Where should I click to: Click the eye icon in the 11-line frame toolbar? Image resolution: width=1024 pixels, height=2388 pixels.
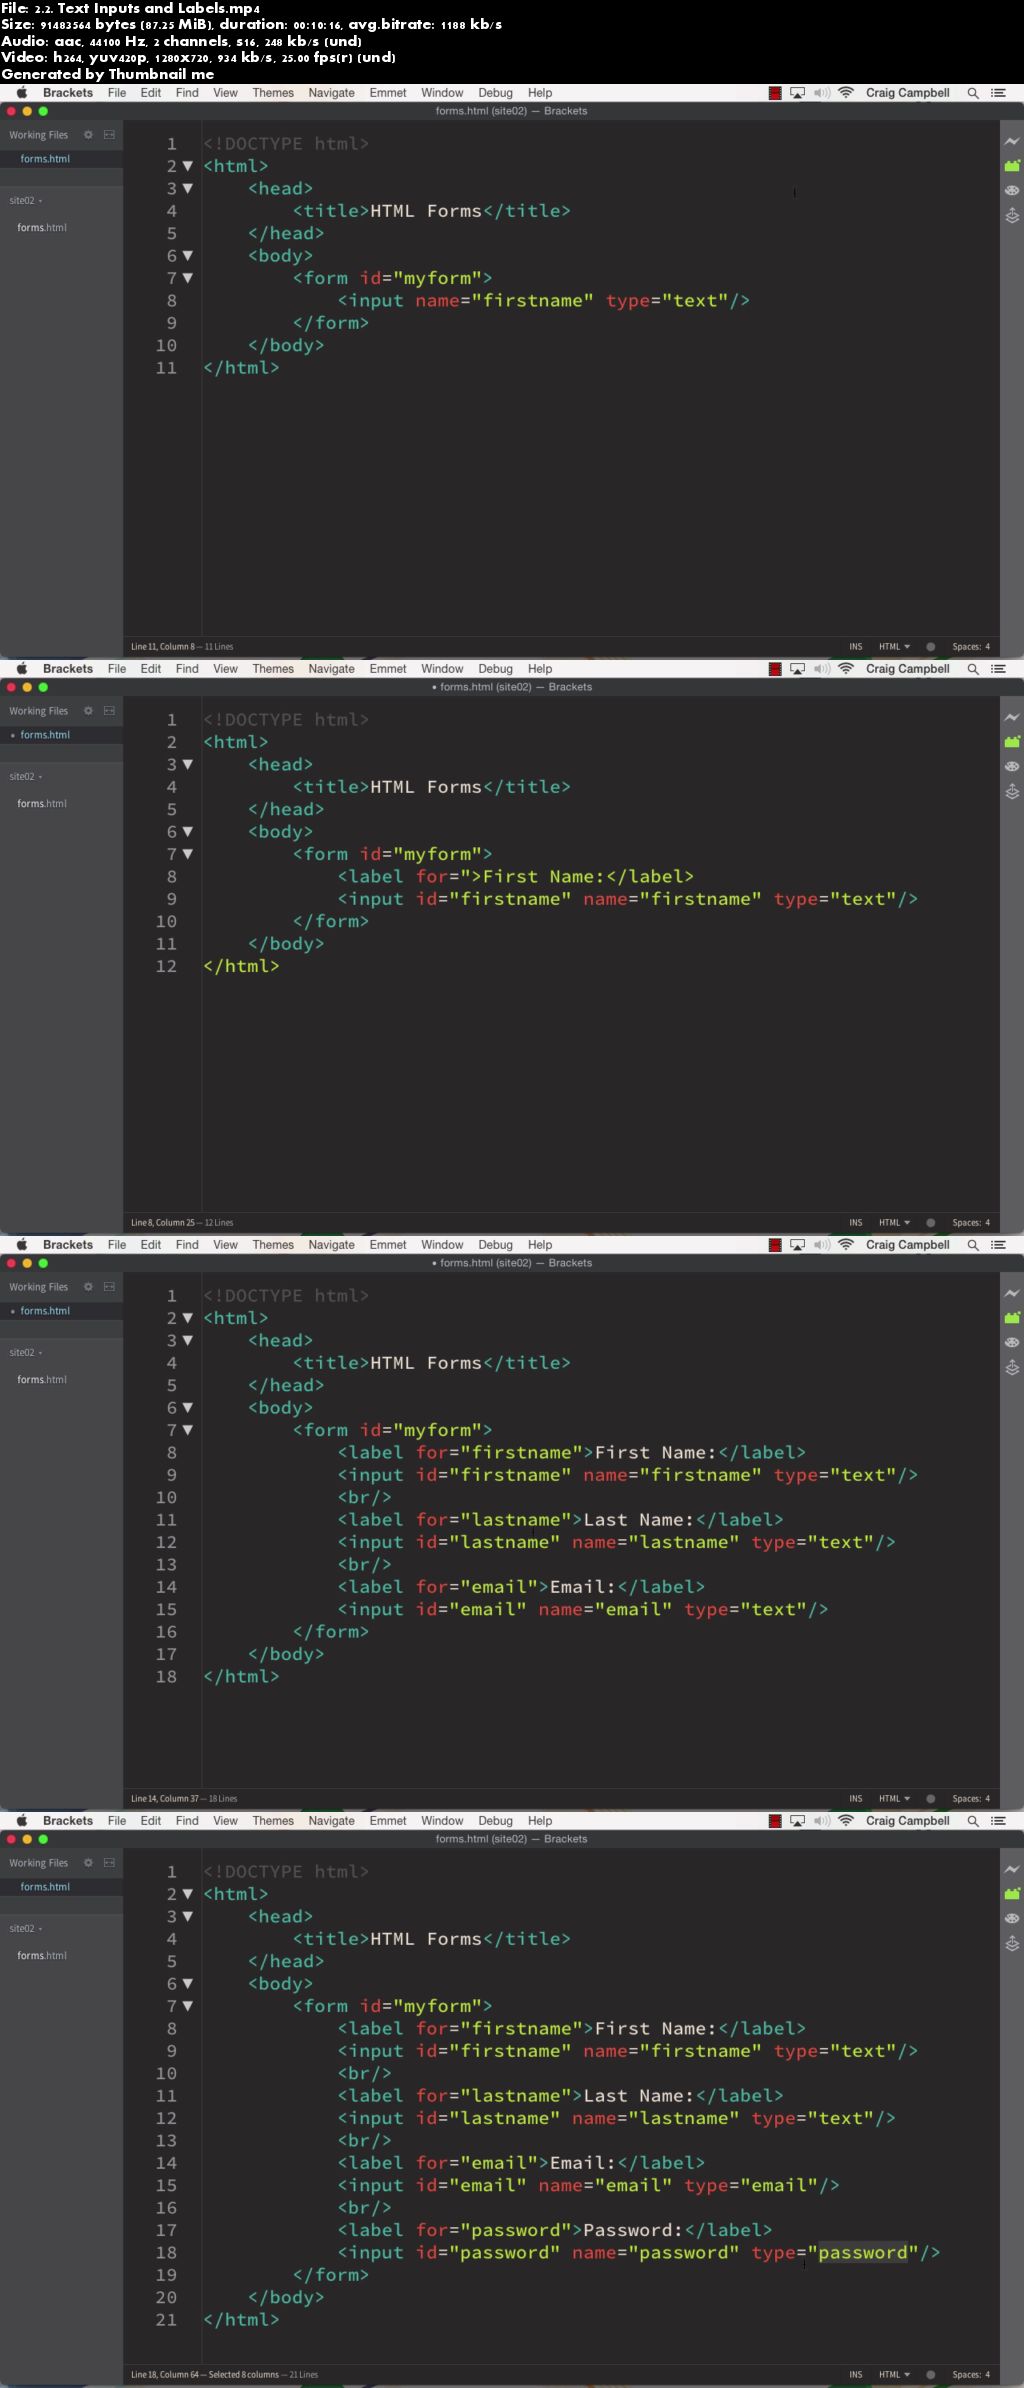click(x=1012, y=190)
